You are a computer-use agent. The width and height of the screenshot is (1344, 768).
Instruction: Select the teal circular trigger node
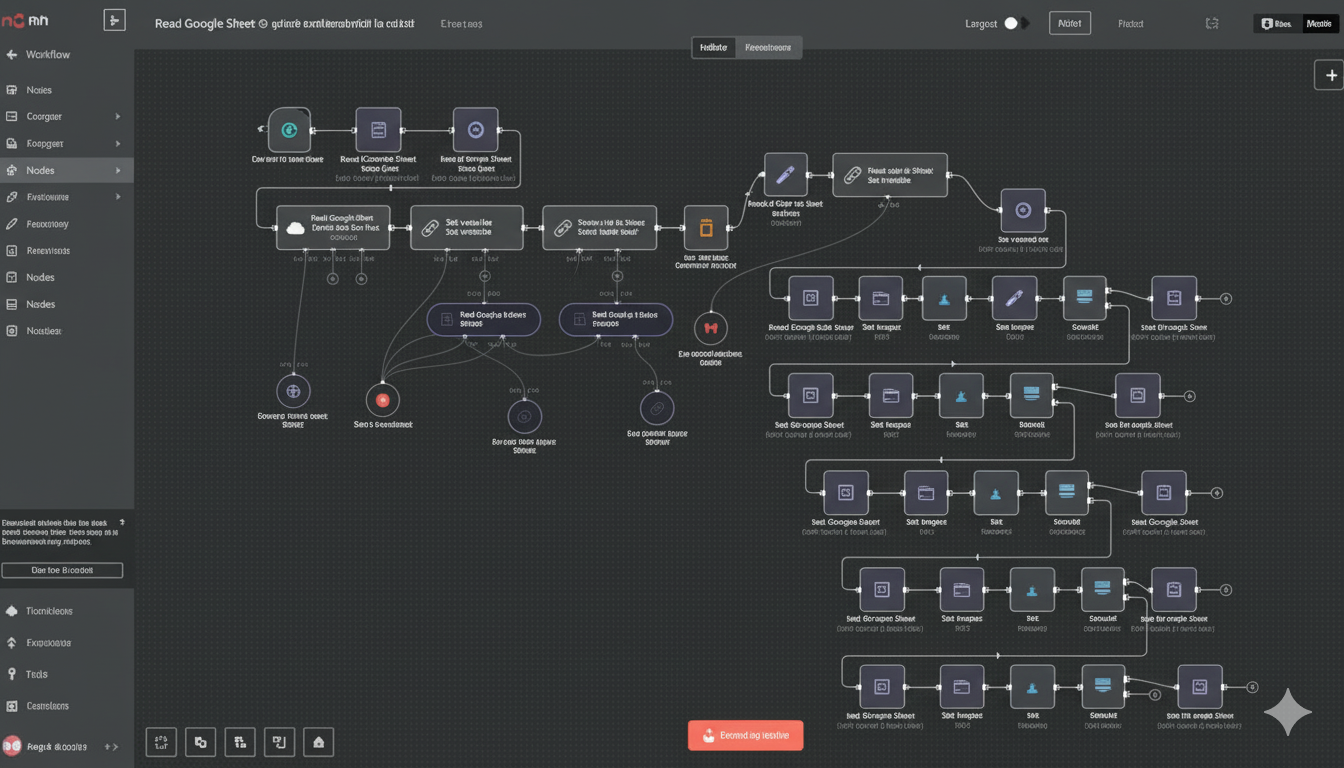(x=289, y=130)
